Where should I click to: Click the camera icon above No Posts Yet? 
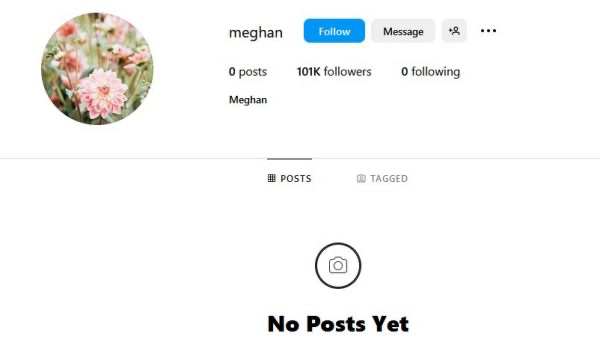[x=338, y=265]
